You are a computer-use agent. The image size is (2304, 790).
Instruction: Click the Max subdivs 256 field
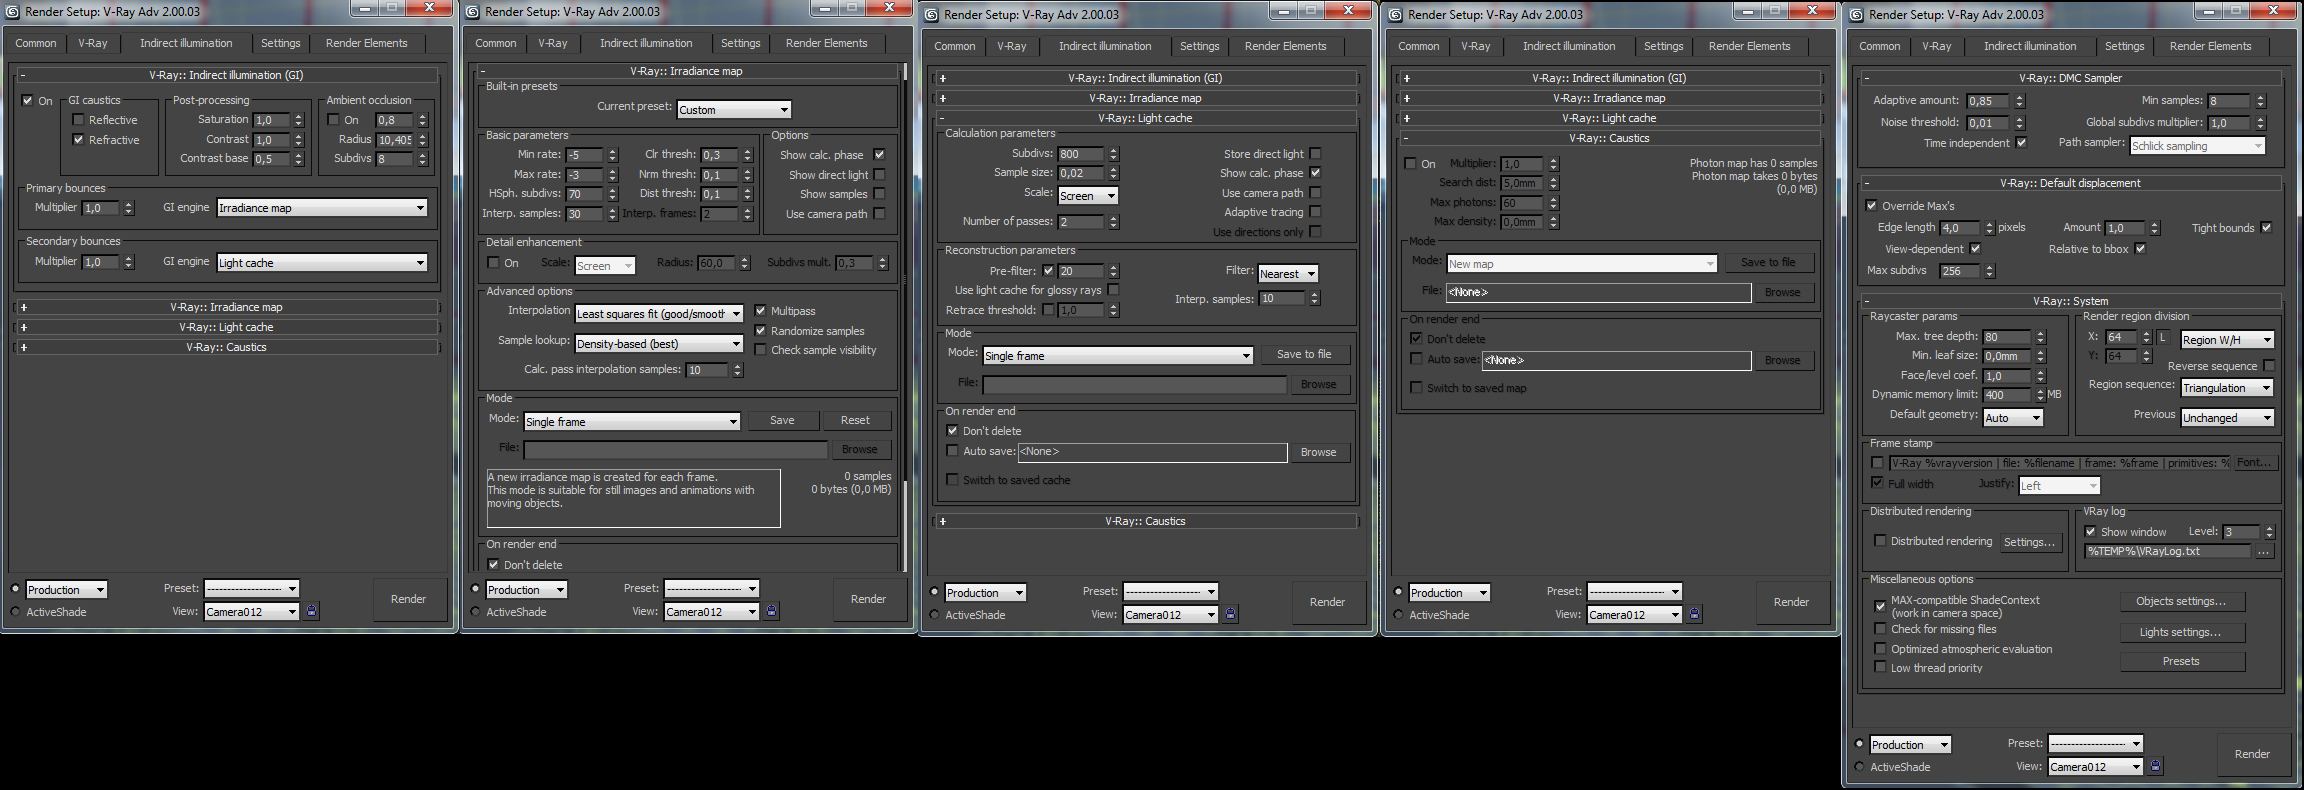click(1961, 271)
